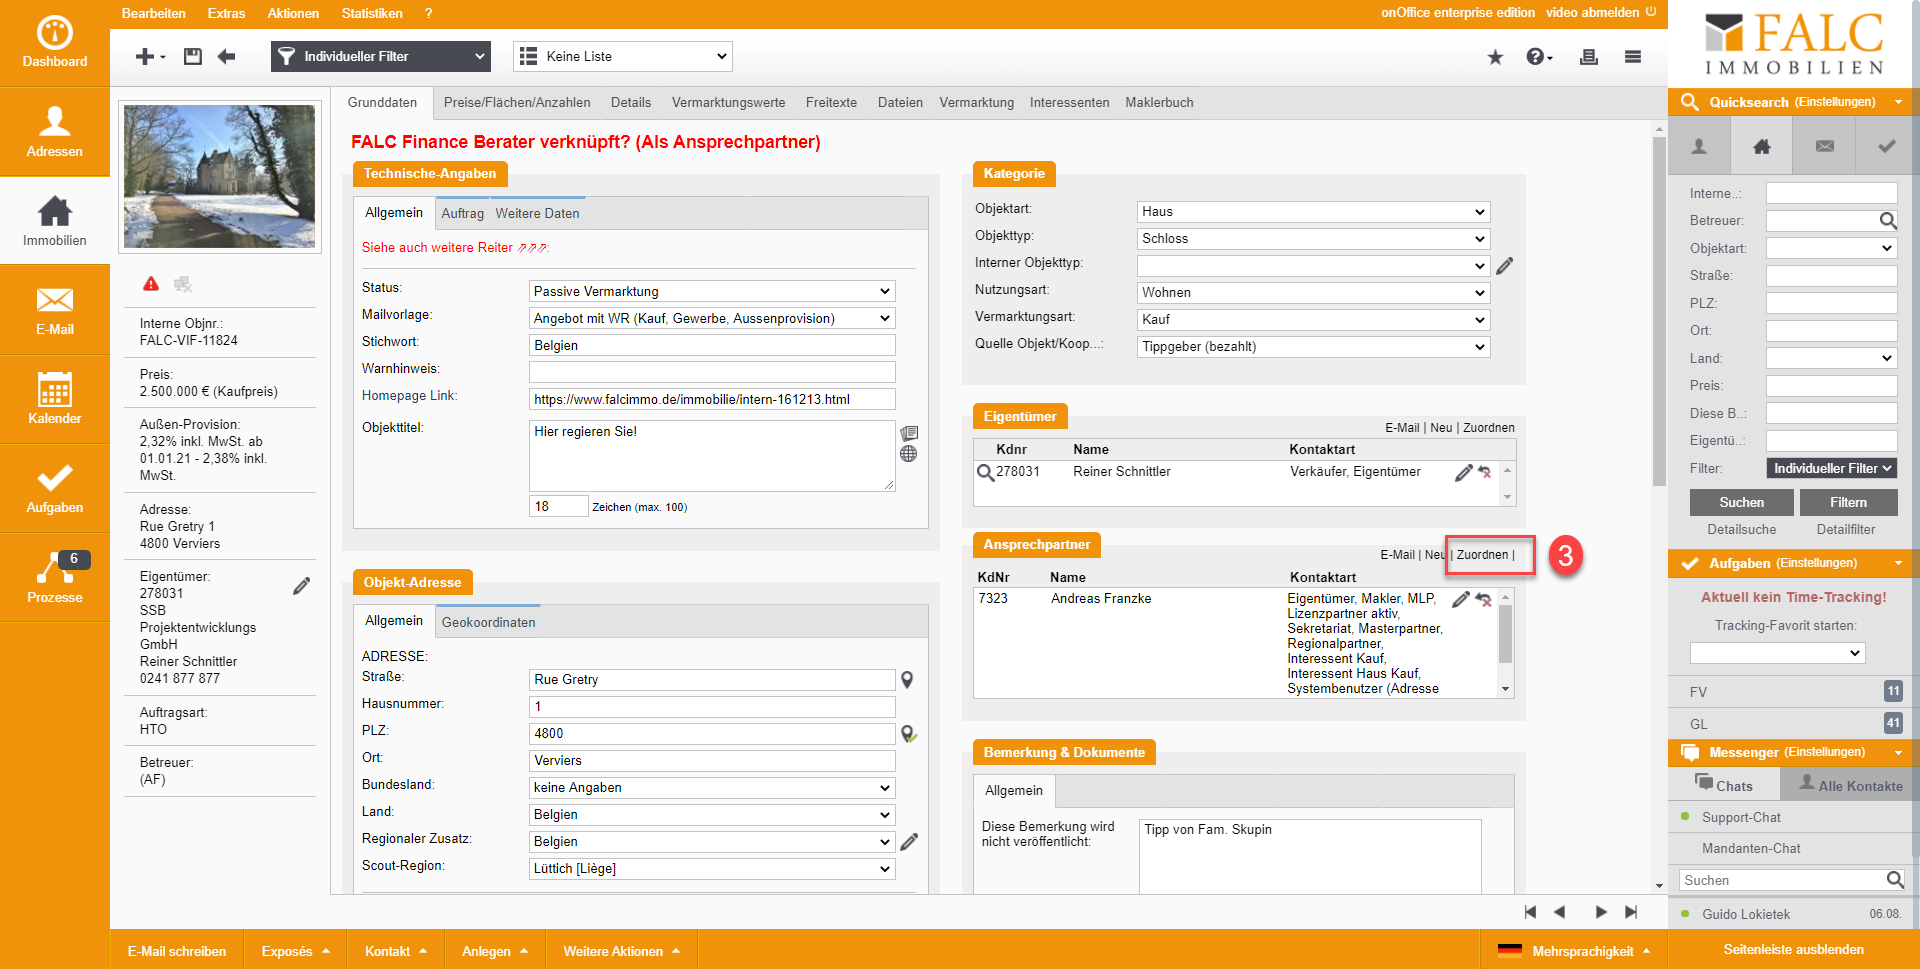Screen dimensions: 1920x969
Task: Open the Kalender module in sidebar
Action: 54,398
